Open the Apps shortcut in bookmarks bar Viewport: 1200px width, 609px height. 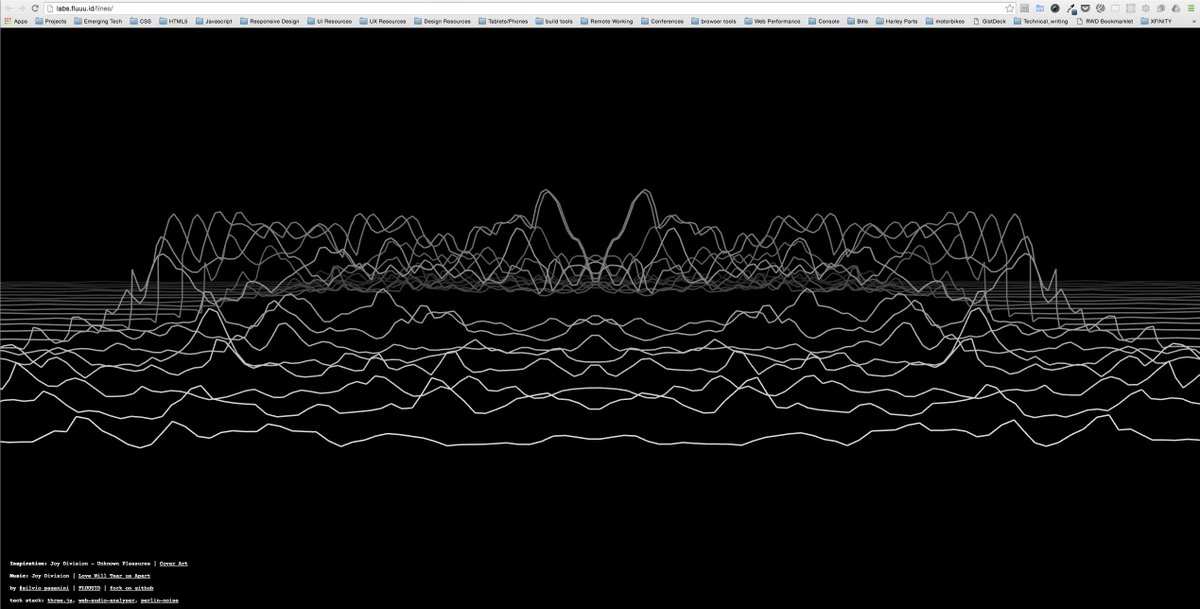[x=15, y=21]
